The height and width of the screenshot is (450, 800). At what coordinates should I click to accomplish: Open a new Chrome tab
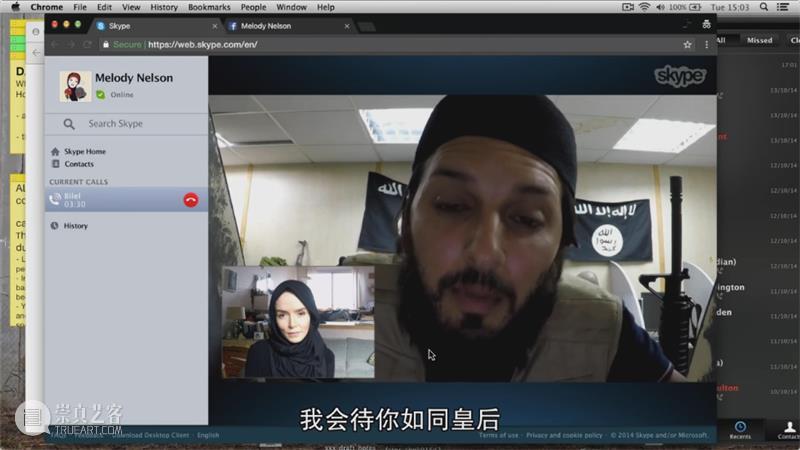[x=366, y=27]
